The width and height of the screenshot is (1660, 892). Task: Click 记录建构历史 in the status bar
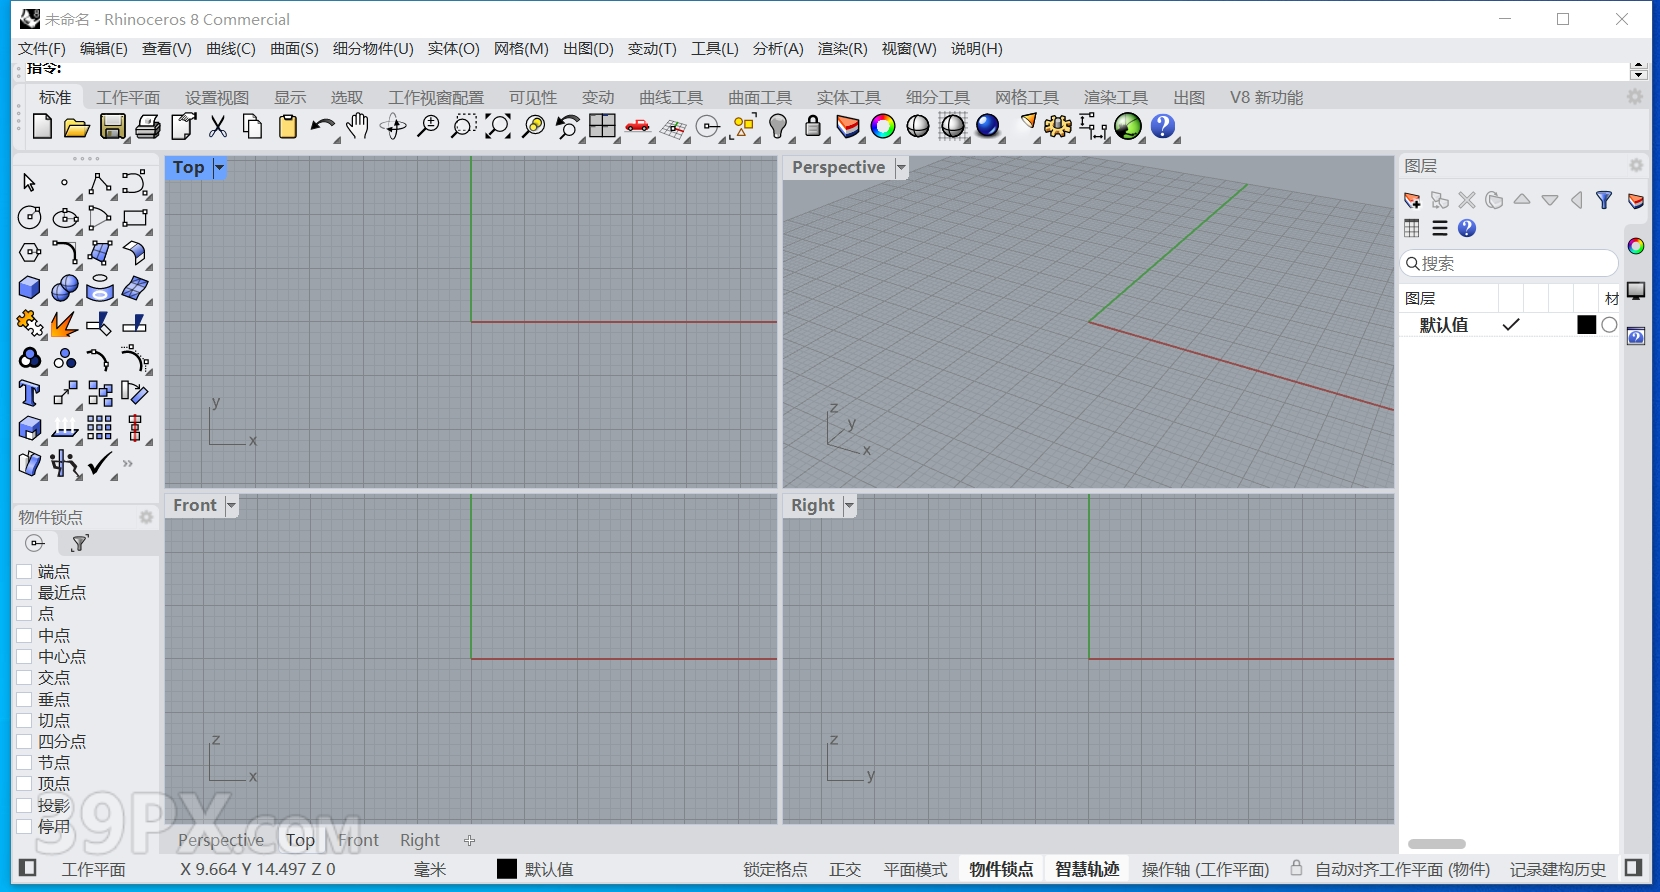1558,869
